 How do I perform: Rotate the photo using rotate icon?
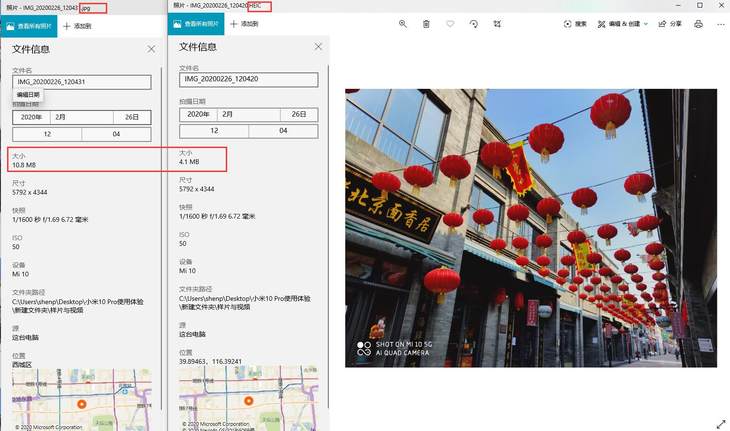(x=474, y=23)
